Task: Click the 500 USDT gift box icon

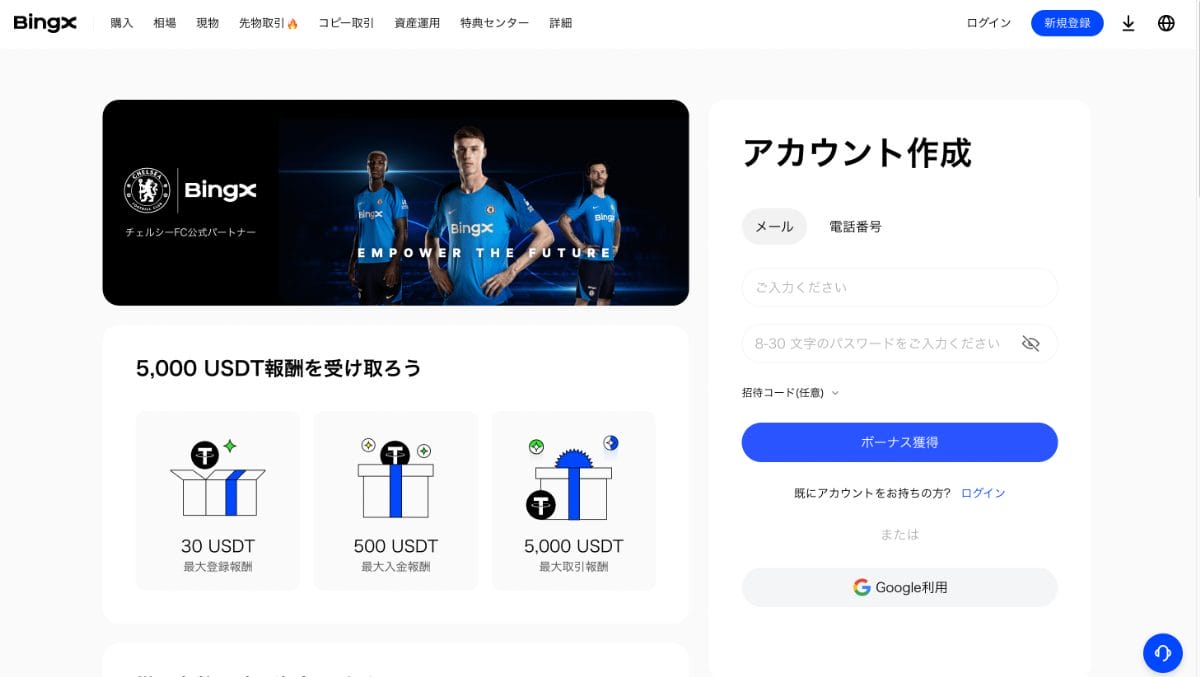Action: point(396,478)
